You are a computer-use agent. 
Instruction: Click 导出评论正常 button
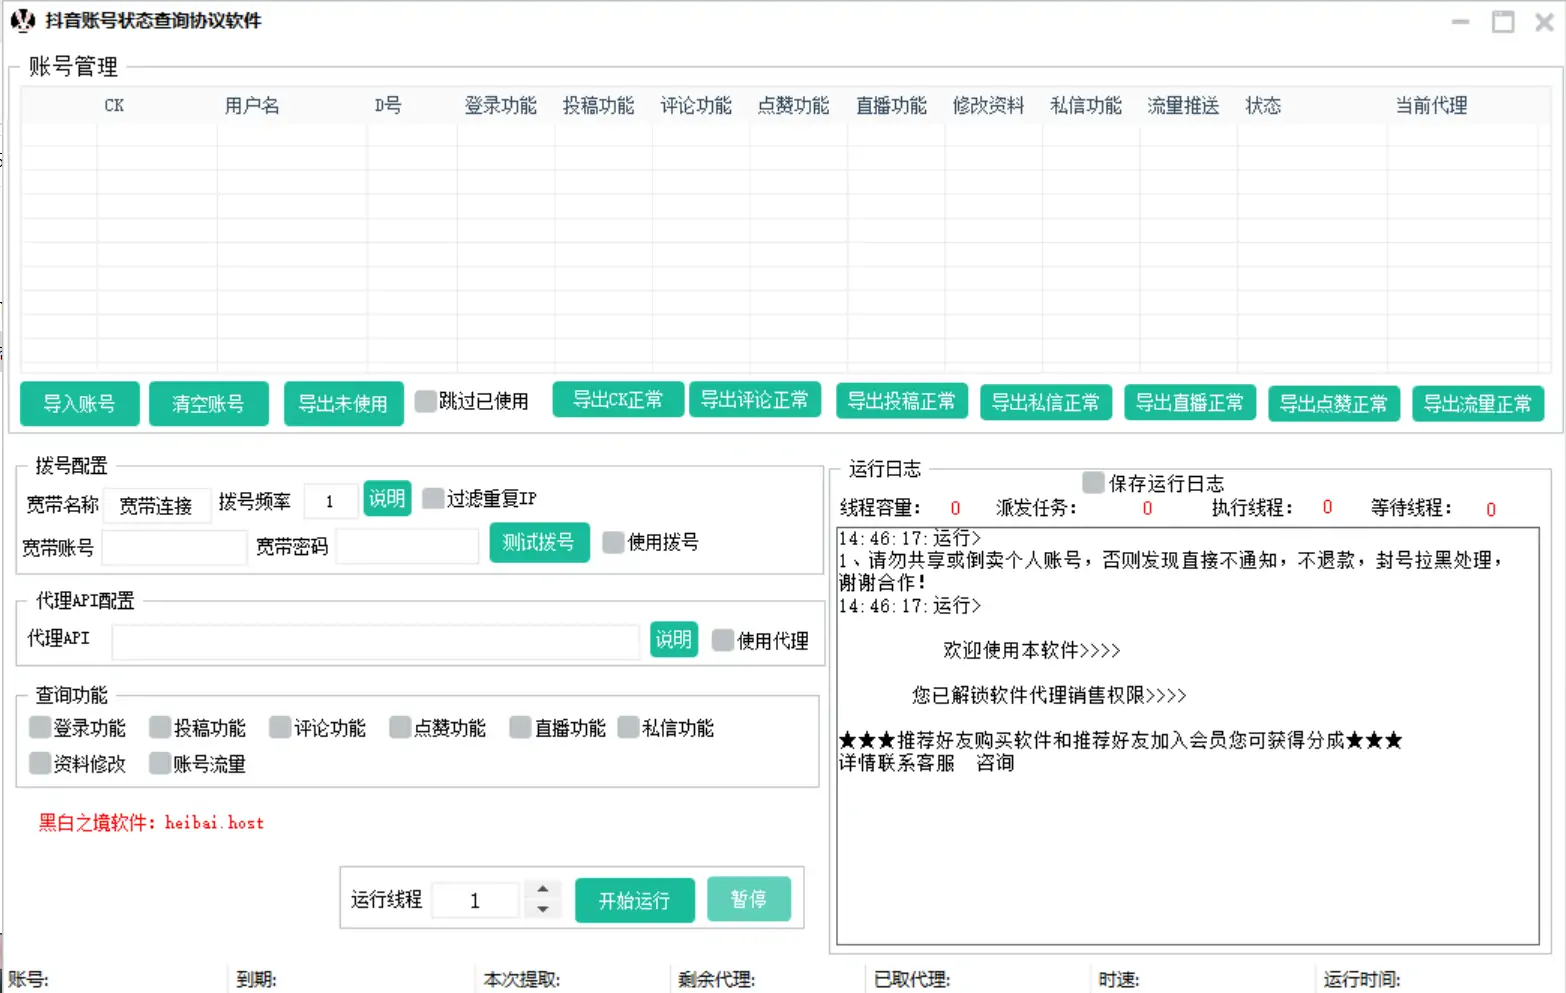click(755, 400)
